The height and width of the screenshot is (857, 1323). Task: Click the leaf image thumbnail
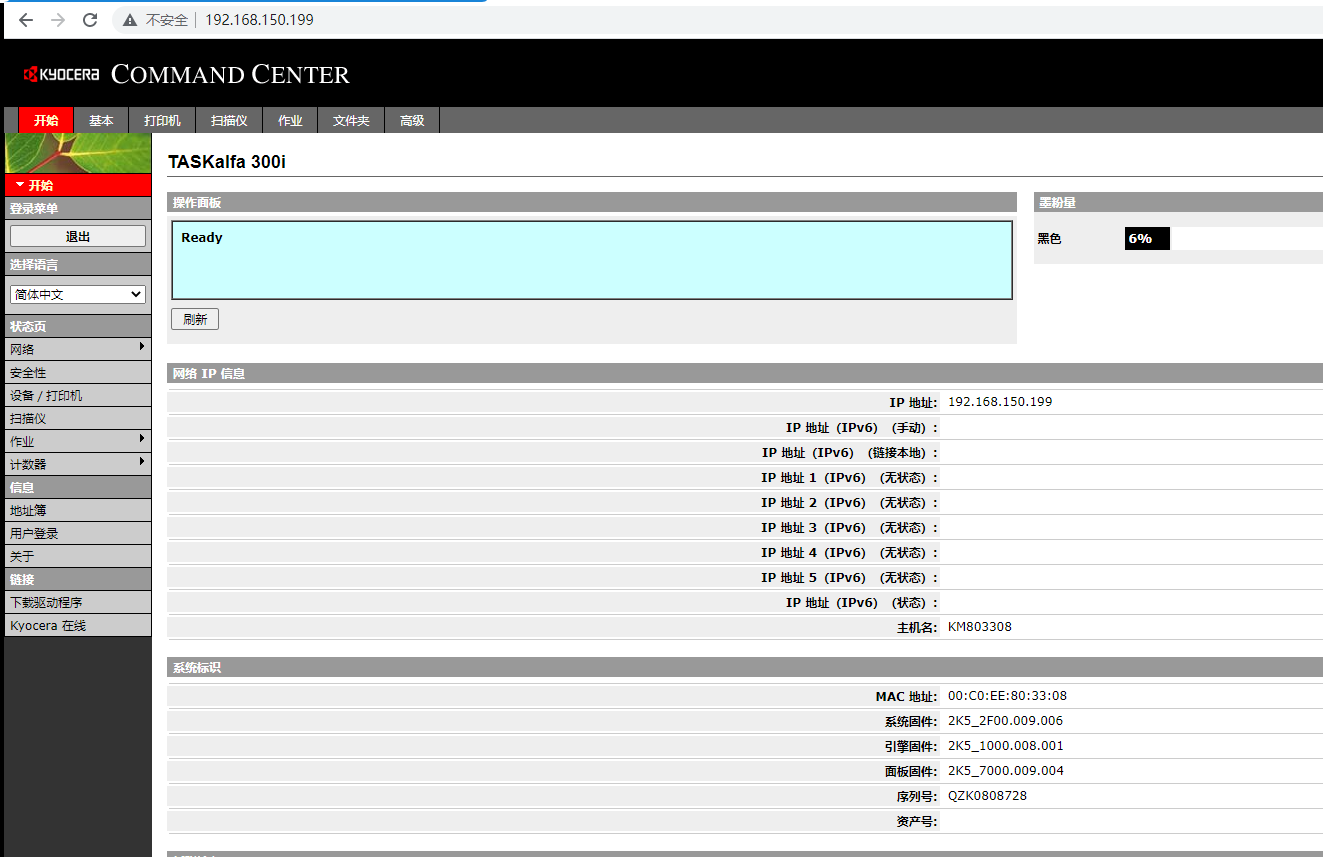click(78, 153)
